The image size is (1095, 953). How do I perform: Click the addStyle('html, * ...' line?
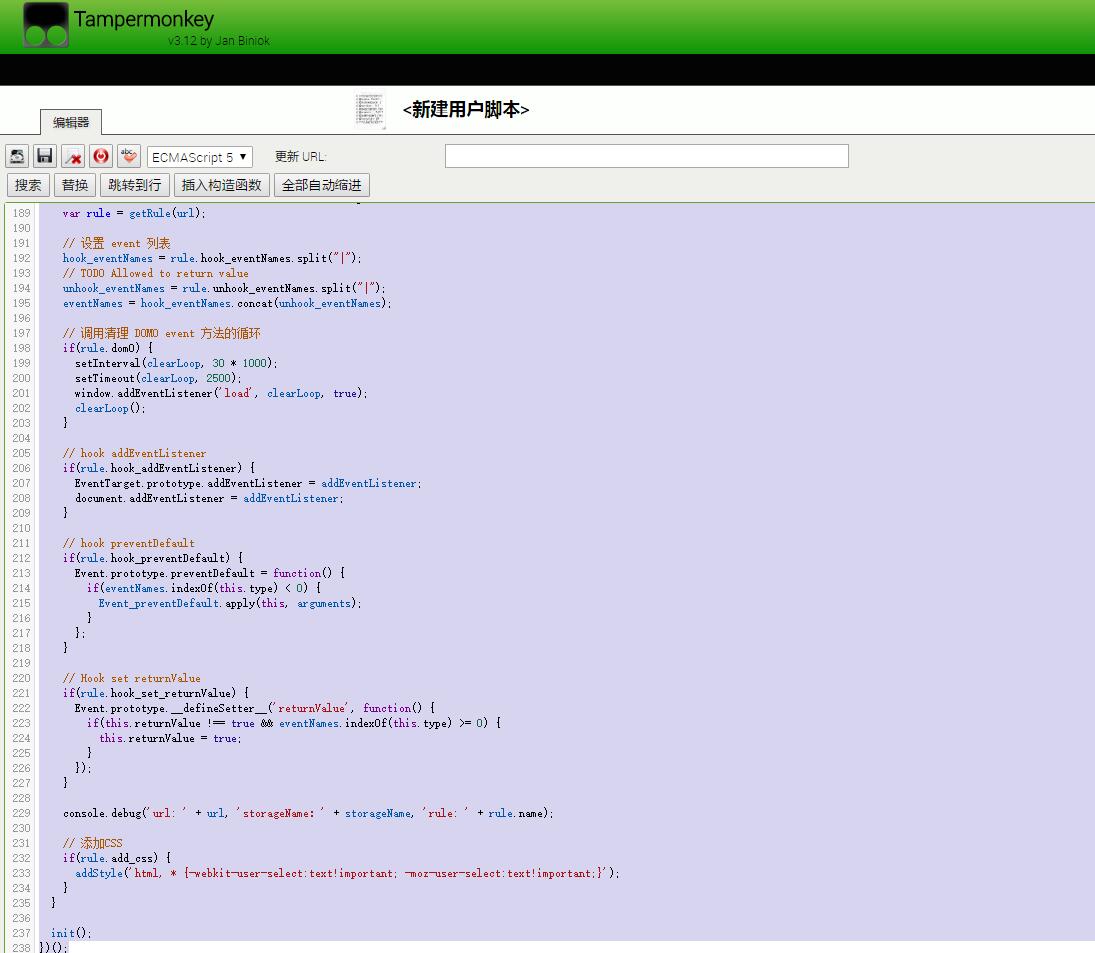coord(347,873)
